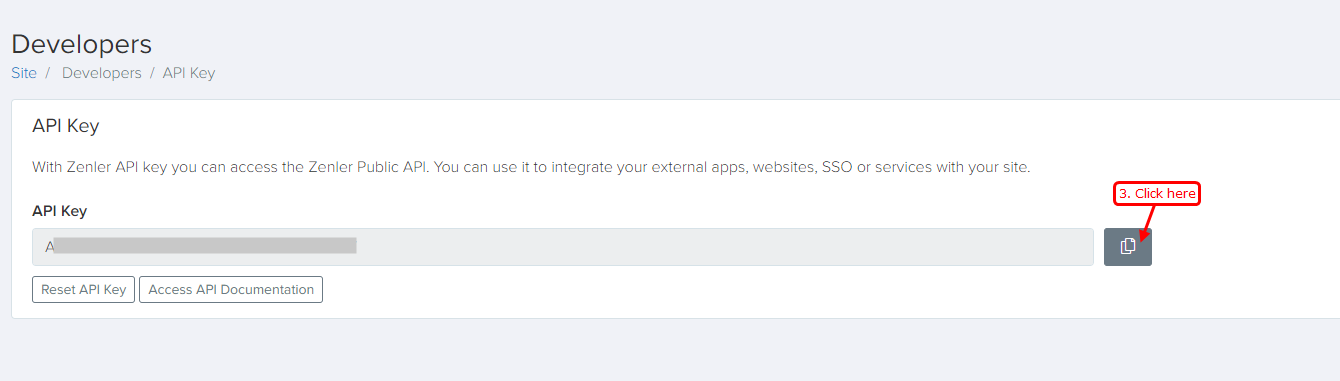1340x381 pixels.
Task: Open the Developers breadcrumb item
Action: pyautogui.click(x=102, y=73)
